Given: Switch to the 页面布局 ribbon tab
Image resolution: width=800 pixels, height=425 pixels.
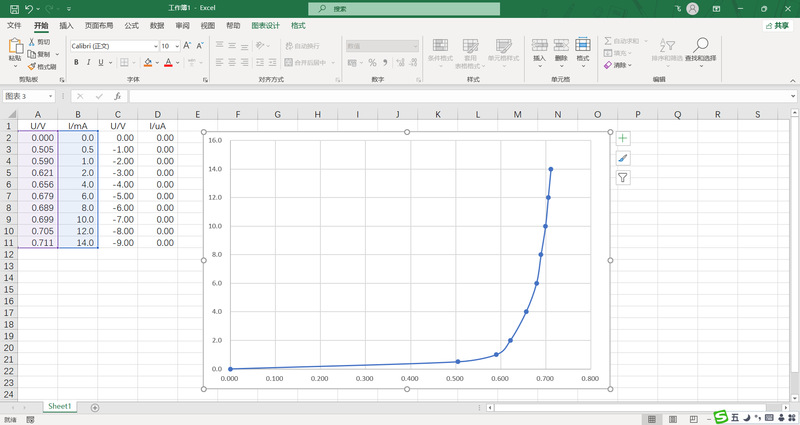Looking at the screenshot, I should [x=99, y=26].
